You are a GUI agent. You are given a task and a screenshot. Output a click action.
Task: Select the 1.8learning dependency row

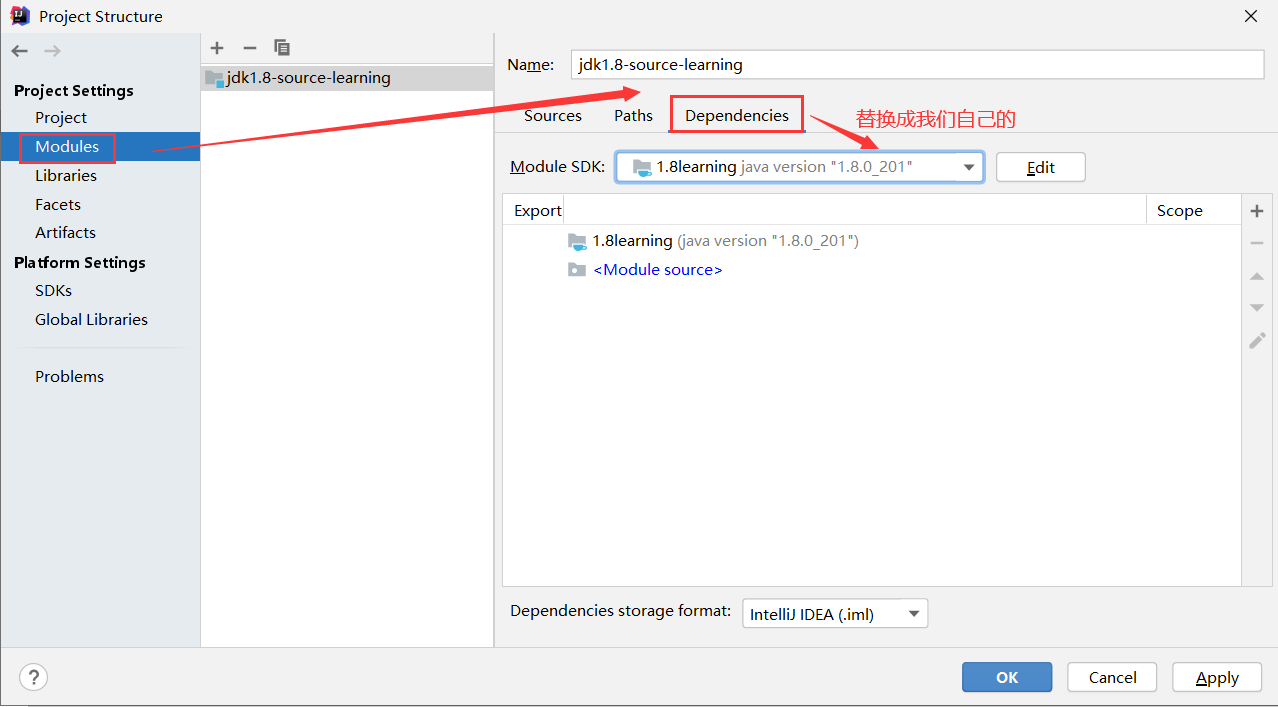click(x=872, y=241)
